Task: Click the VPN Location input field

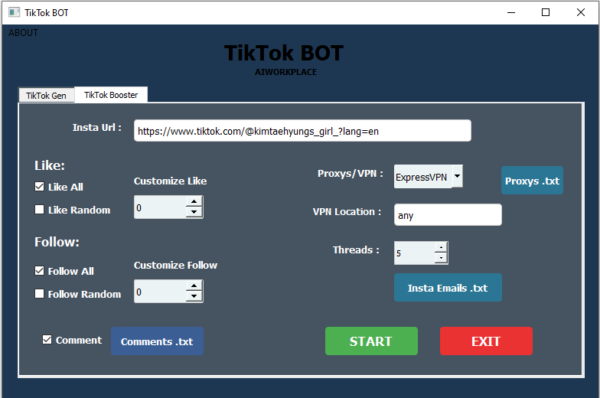Action: 448,215
